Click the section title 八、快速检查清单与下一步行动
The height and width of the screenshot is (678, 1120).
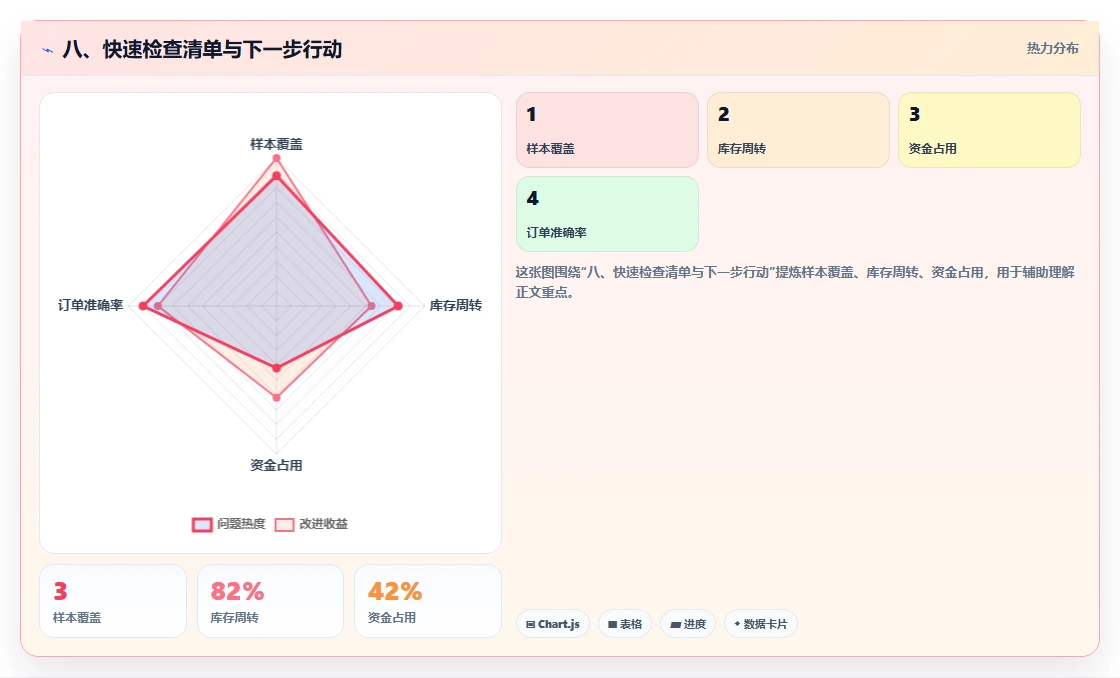click(202, 49)
